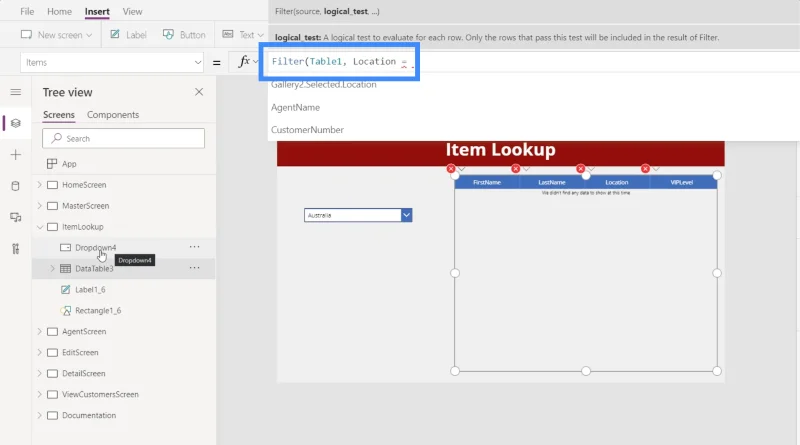
Task: Open the Data sources cylinder icon
Action: (x=16, y=186)
